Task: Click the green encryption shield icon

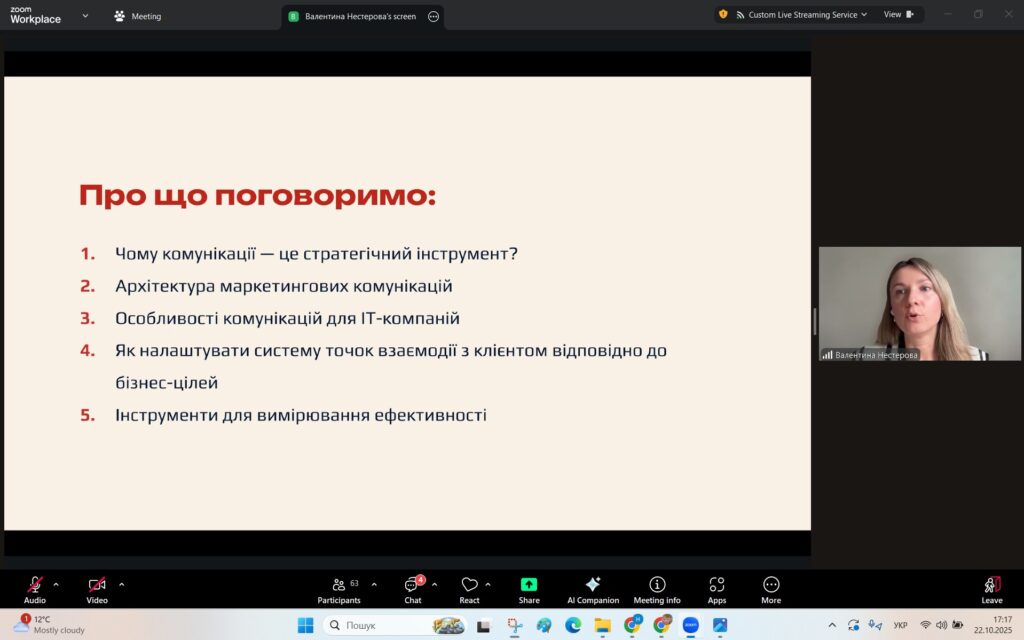Action: pyautogui.click(x=723, y=15)
